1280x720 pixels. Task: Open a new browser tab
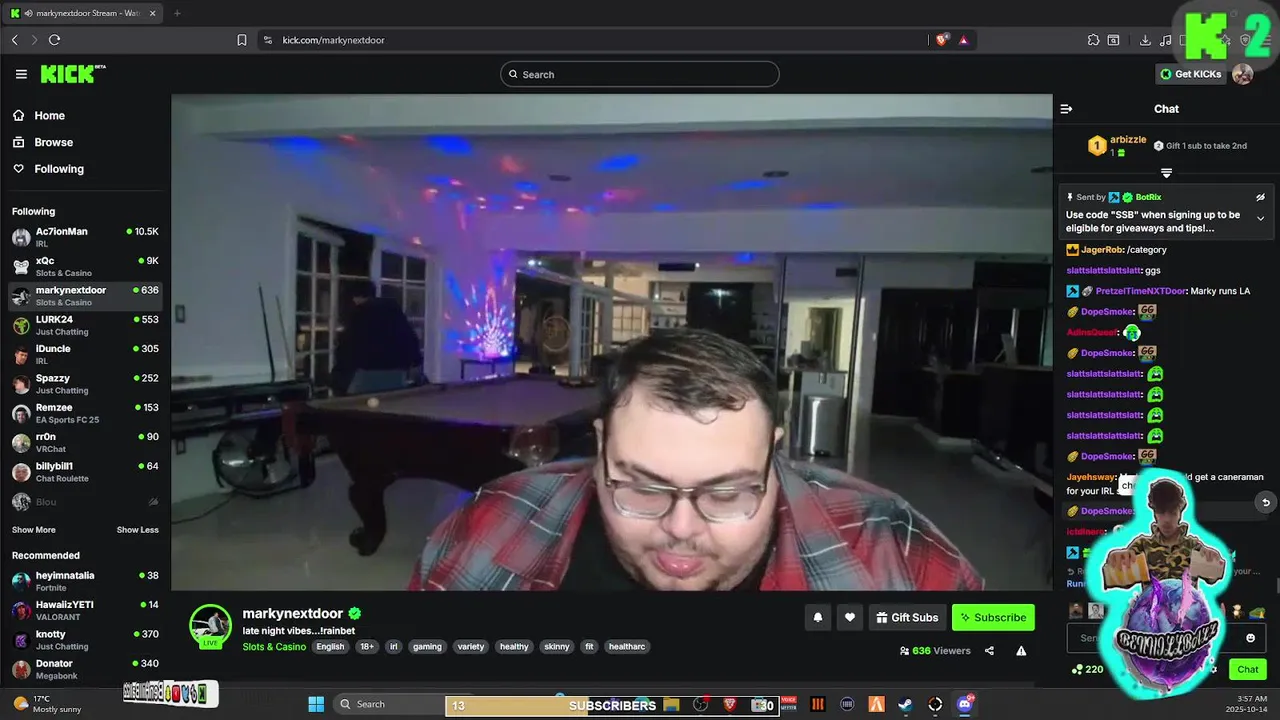click(177, 13)
